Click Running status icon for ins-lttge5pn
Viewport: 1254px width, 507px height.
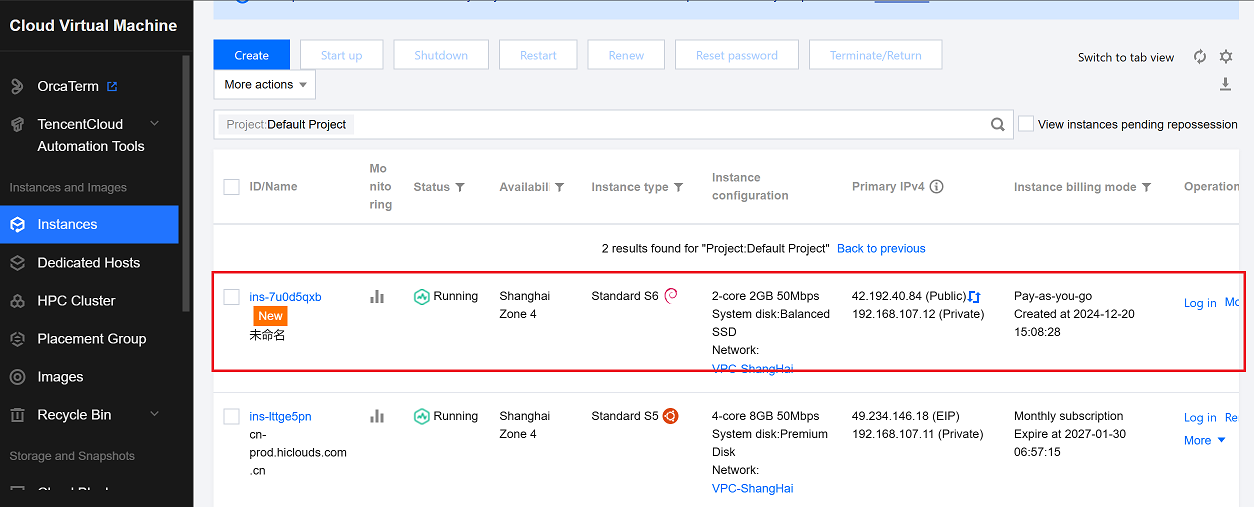(x=421, y=417)
